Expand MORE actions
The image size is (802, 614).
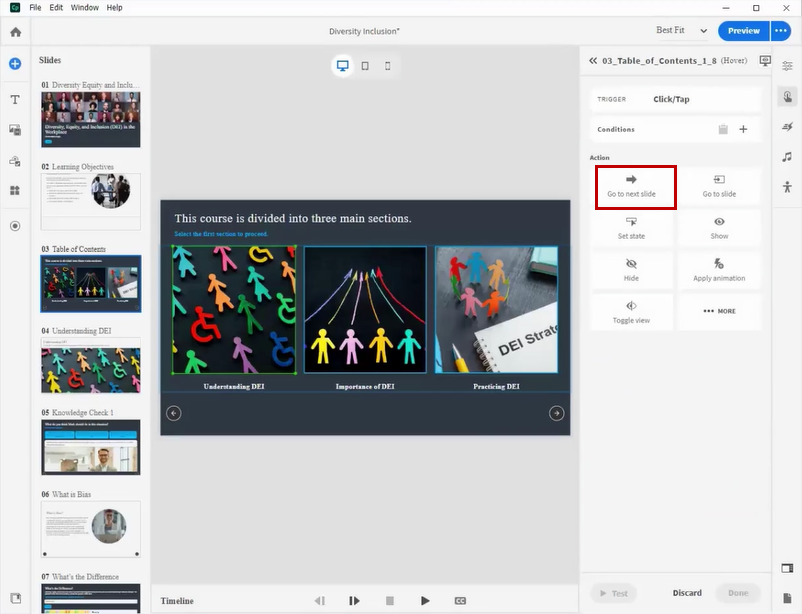coord(719,311)
